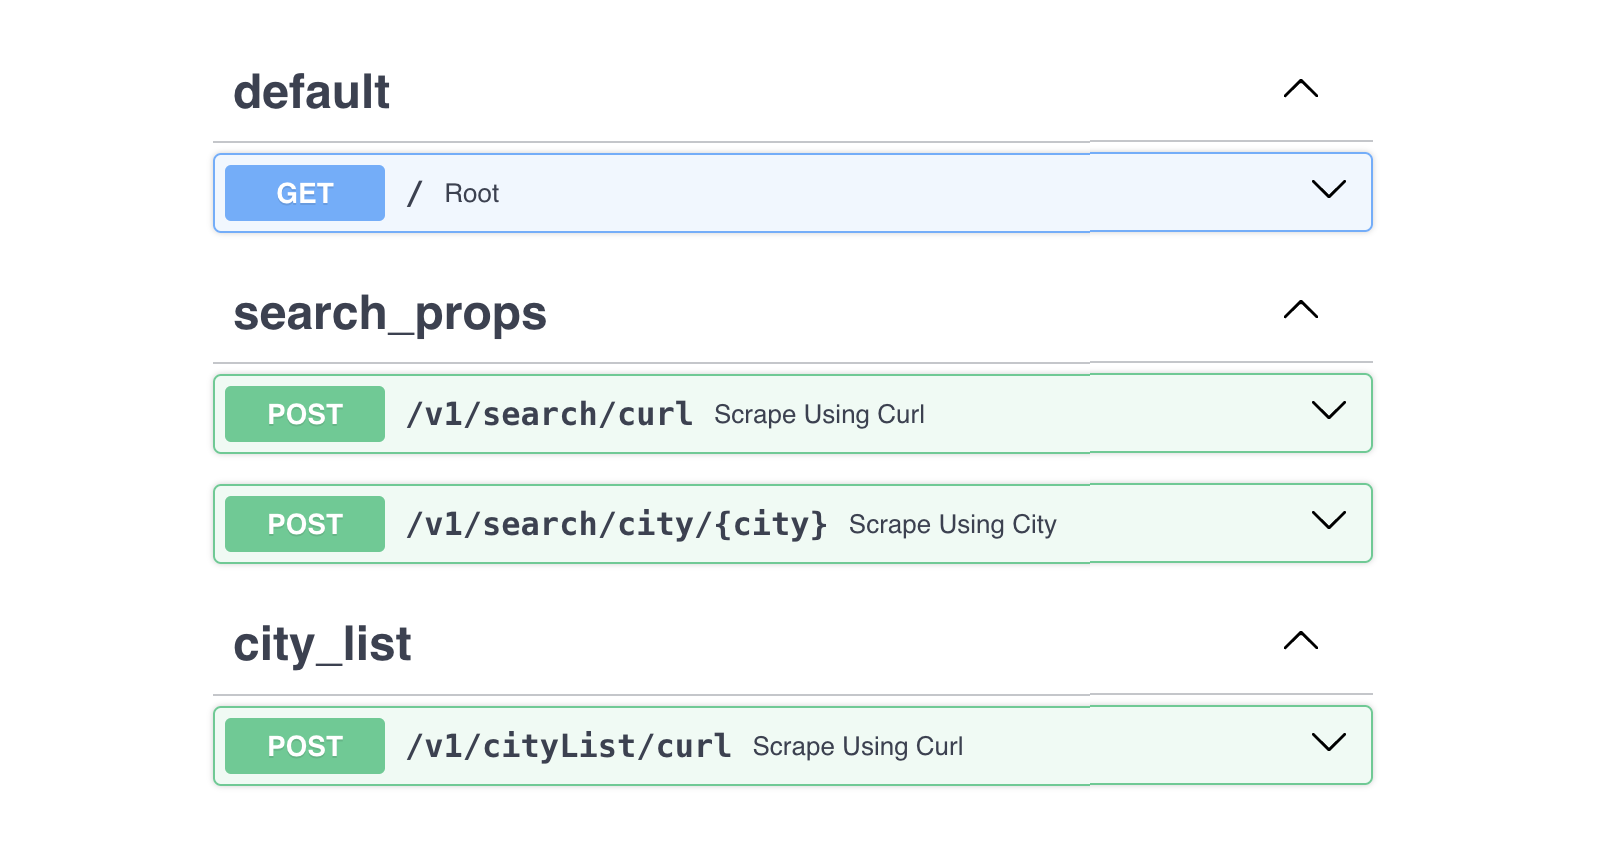Click the POST badge on /v1/search/city/{city}

303,523
